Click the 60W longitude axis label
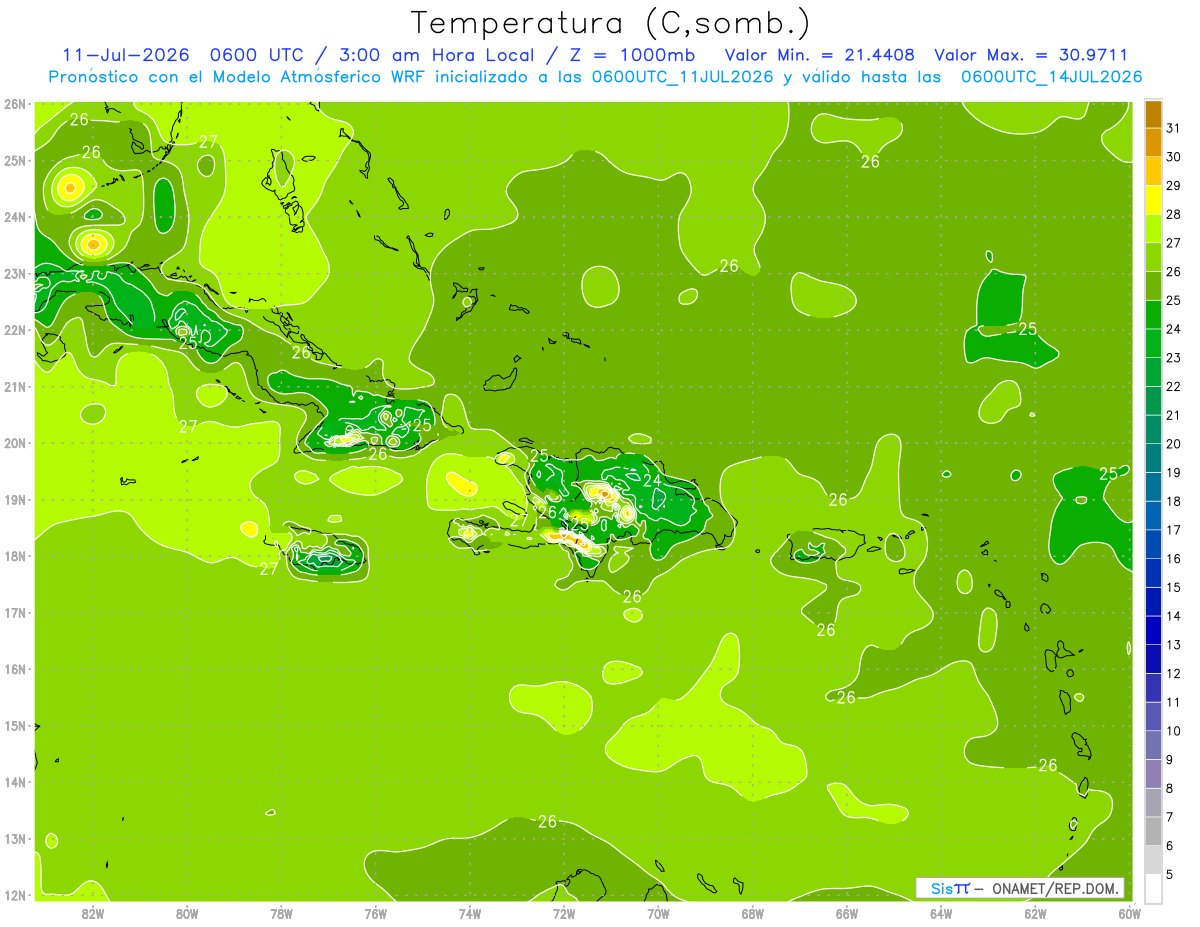Viewport: 1200px width, 927px height. click(x=1129, y=914)
